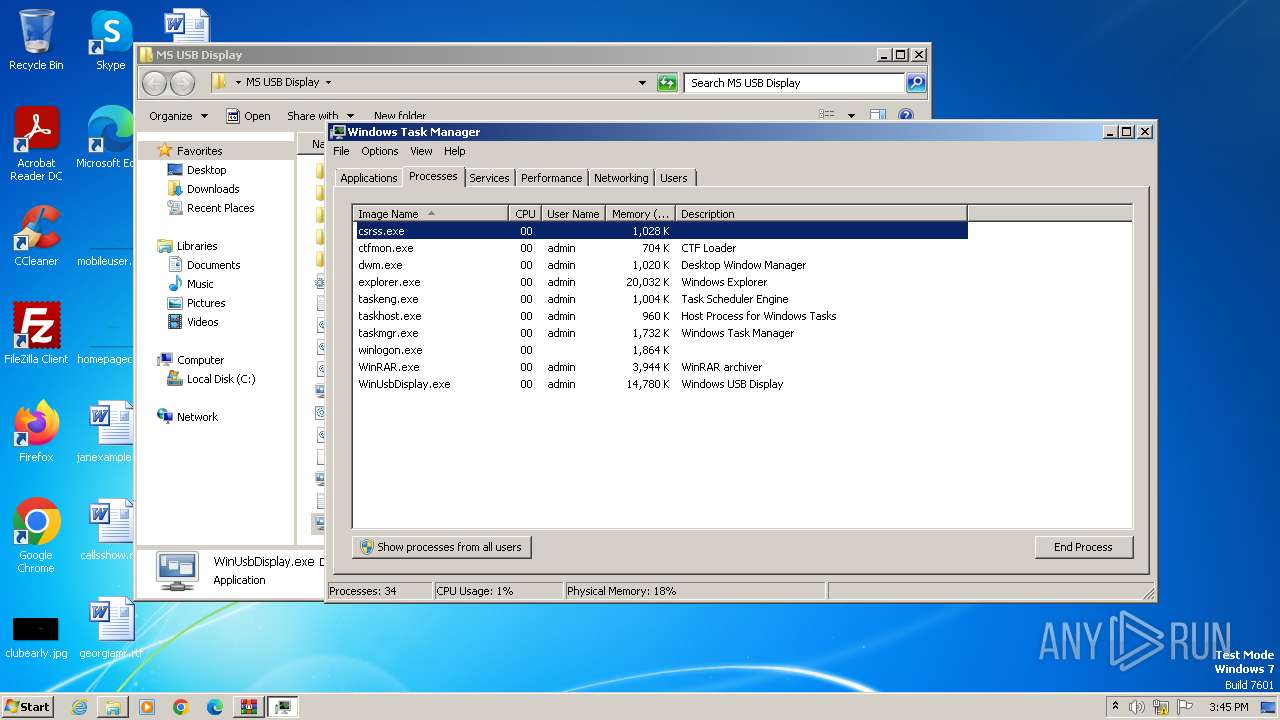Select the WinUsbDisplay.exe process row
Viewport: 1280px width, 720px height.
pyautogui.click(x=404, y=384)
